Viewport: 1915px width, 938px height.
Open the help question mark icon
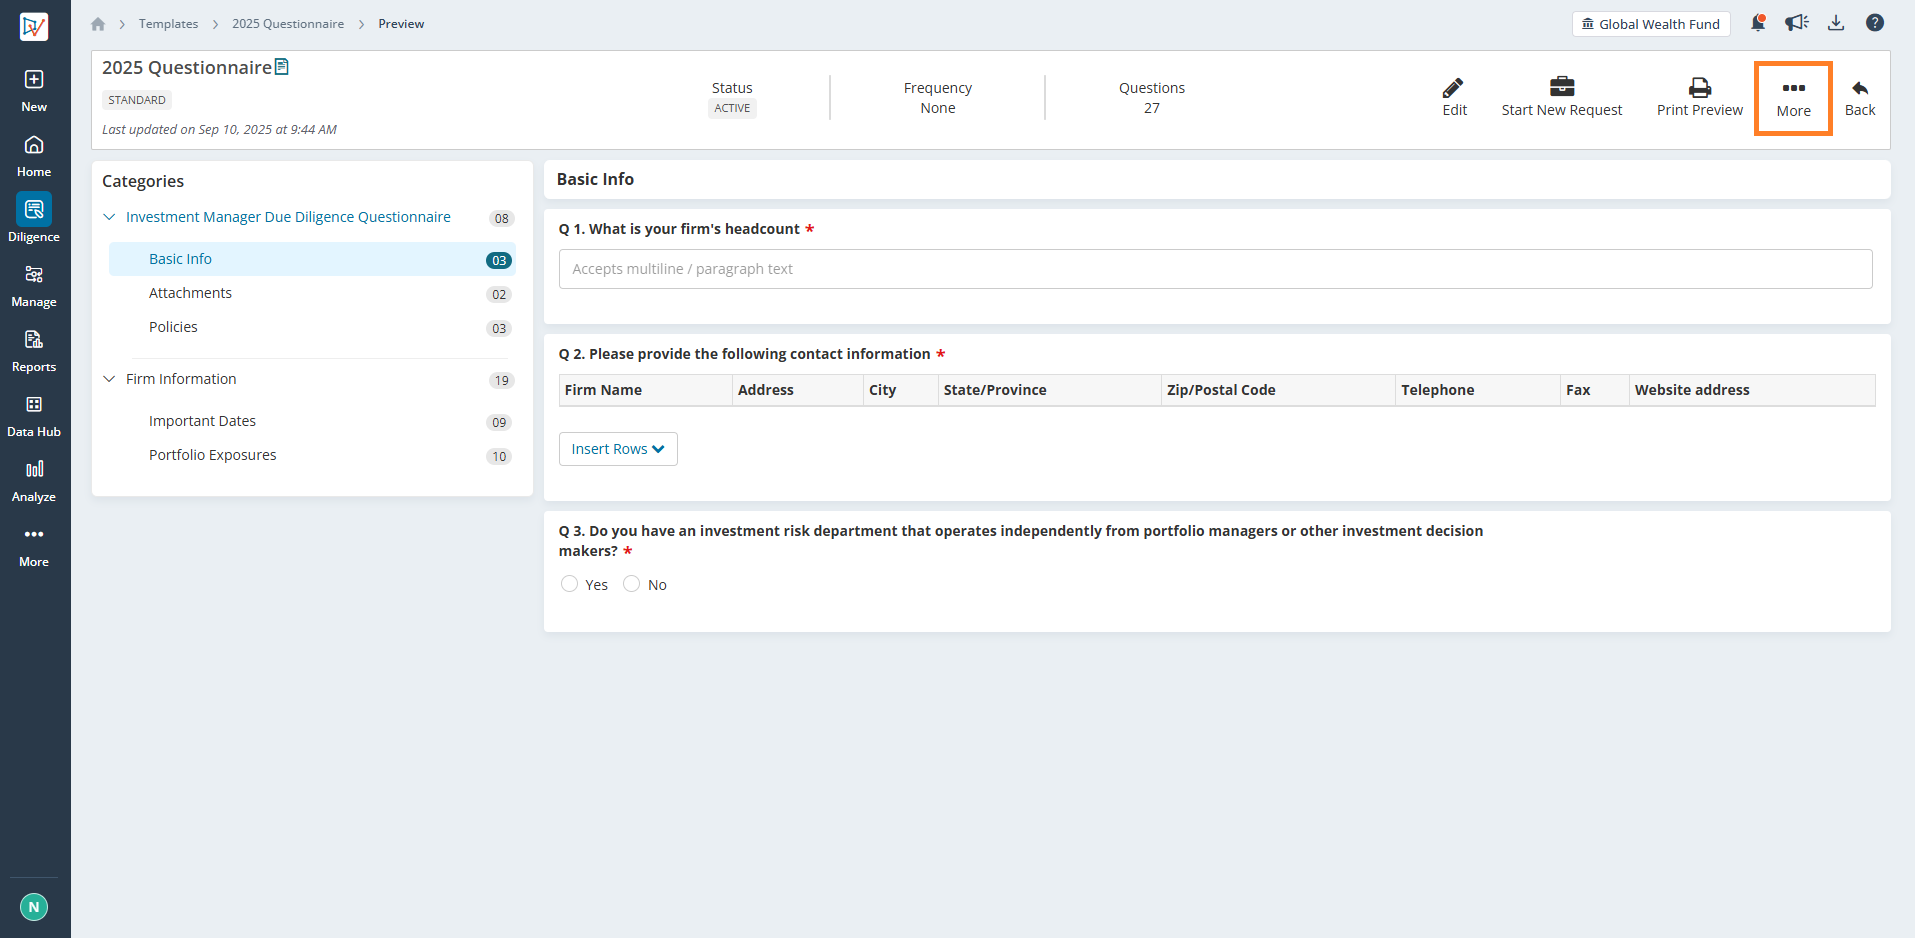coord(1875,23)
